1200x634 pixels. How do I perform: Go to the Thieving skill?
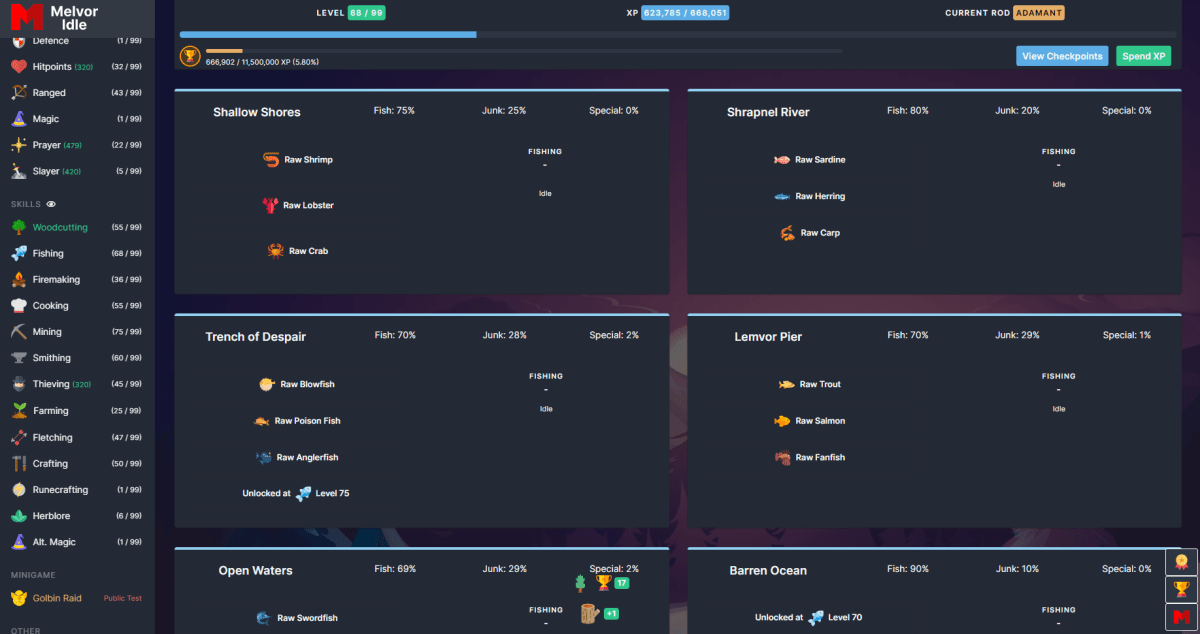click(50, 384)
